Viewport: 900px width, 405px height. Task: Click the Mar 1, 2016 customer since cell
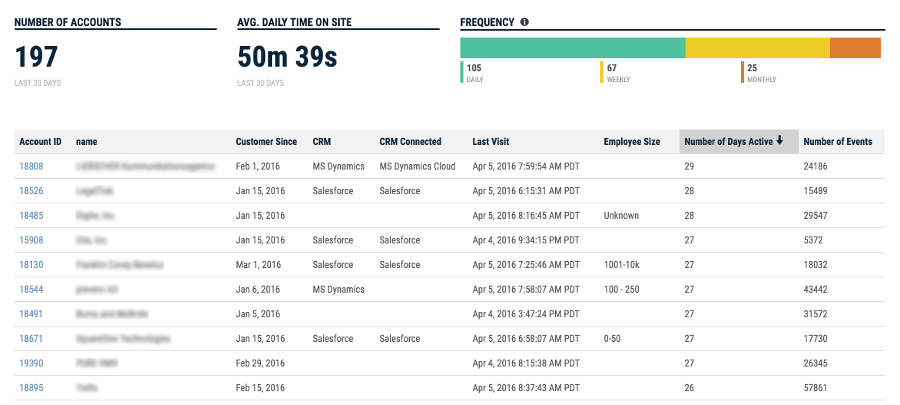point(258,265)
